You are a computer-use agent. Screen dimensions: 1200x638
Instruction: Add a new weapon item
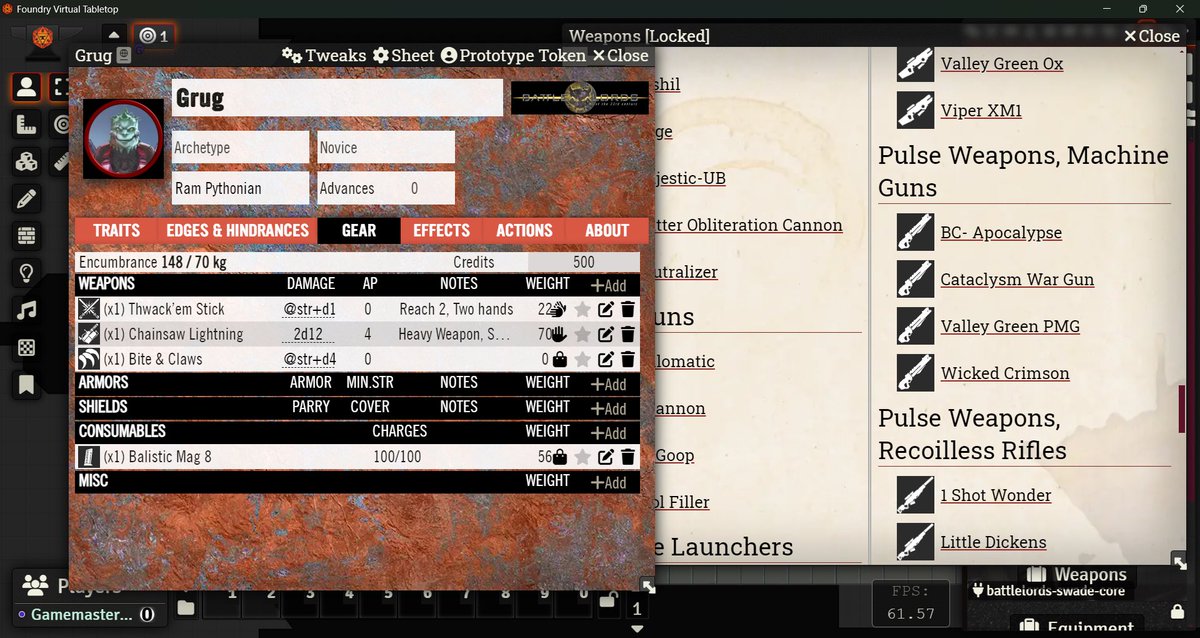pyautogui.click(x=608, y=285)
